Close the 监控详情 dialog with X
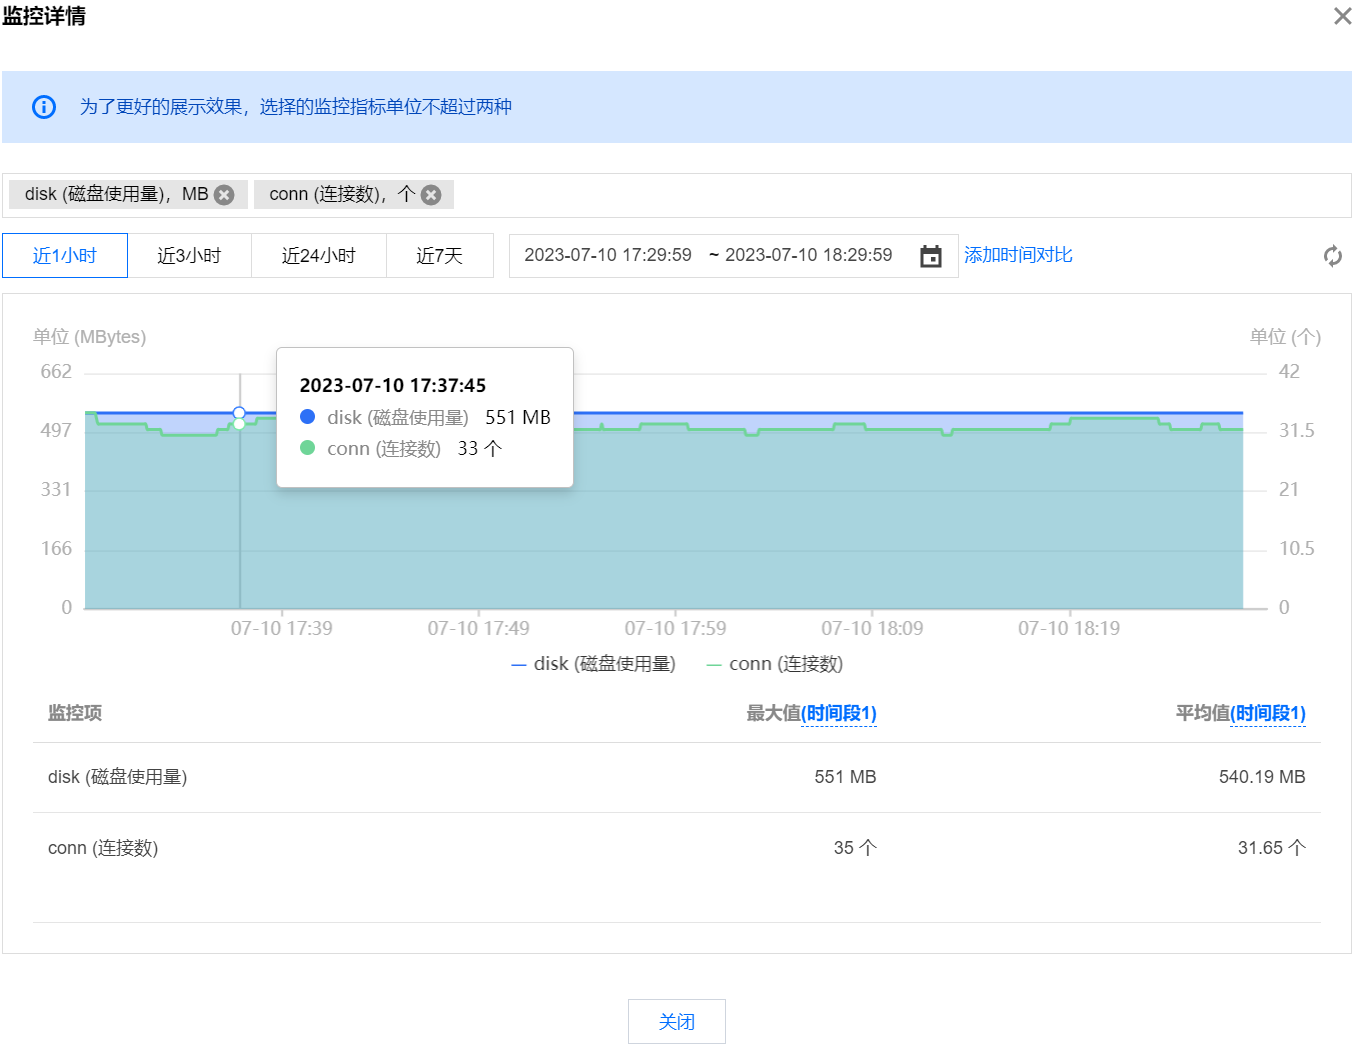 [x=1342, y=16]
